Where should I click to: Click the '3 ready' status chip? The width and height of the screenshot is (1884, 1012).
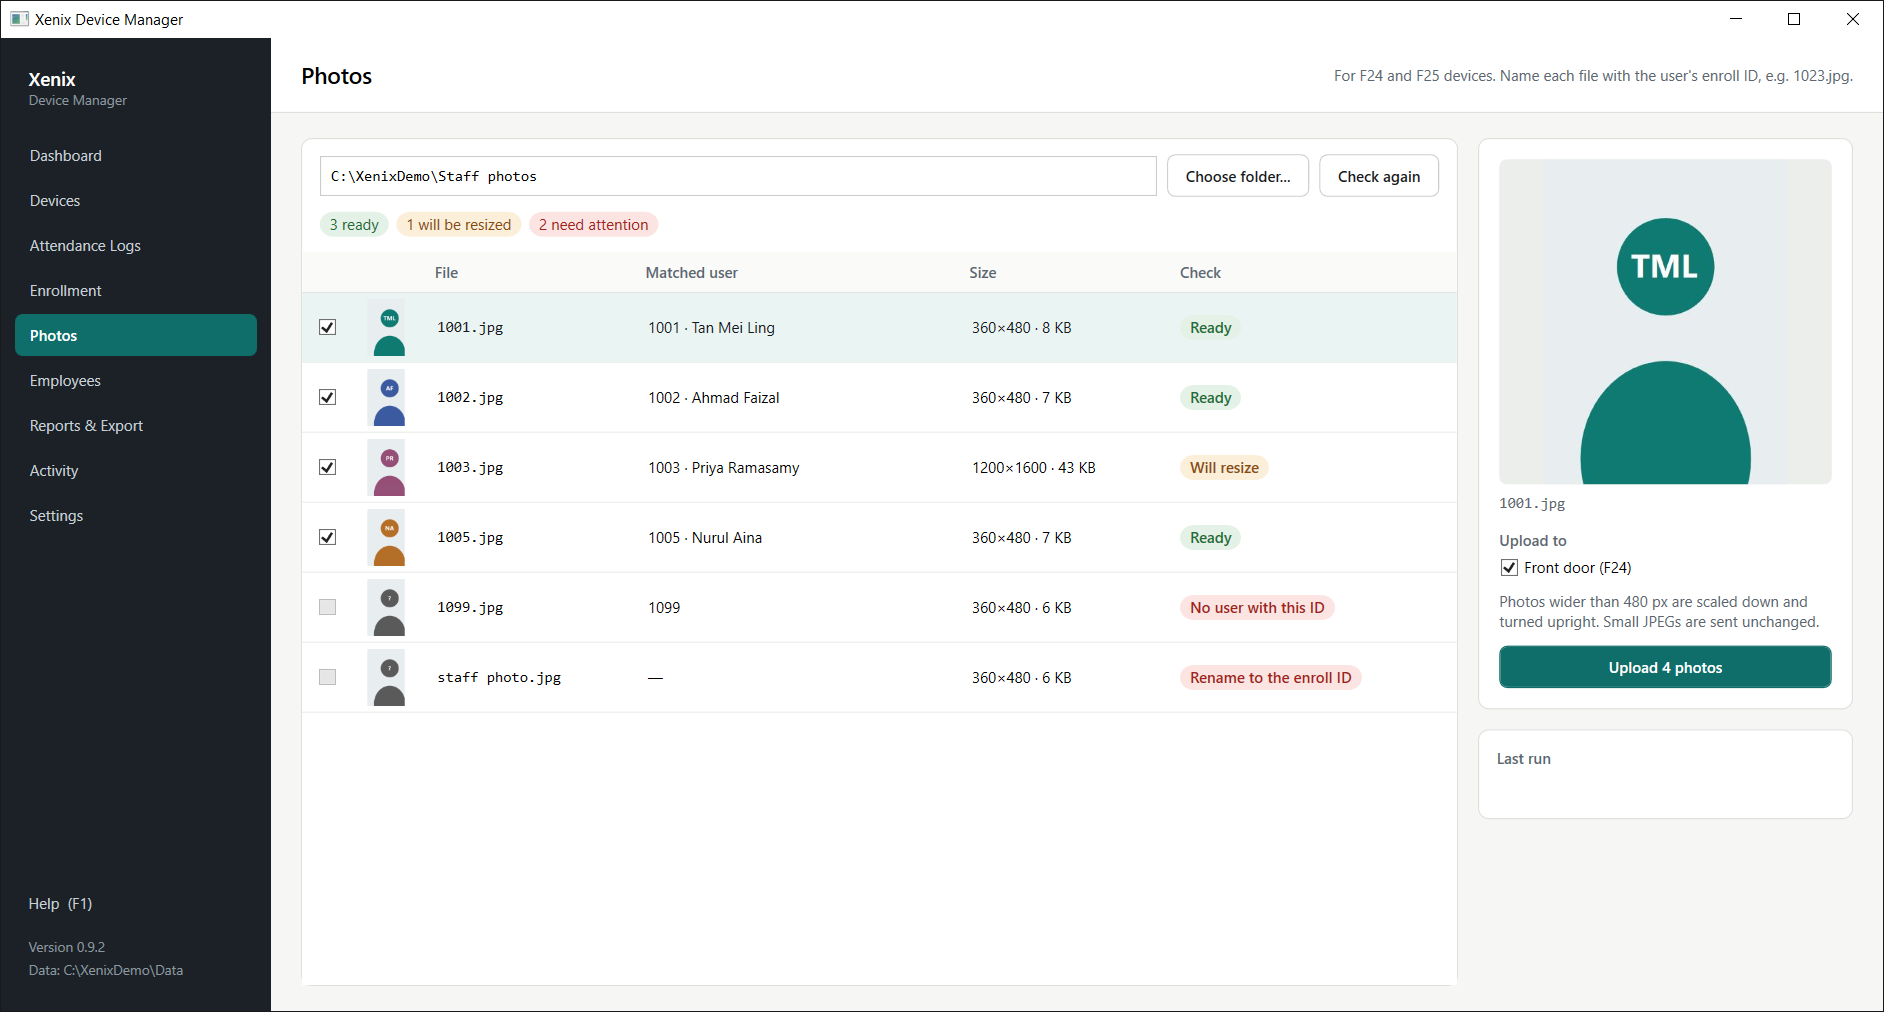click(354, 225)
